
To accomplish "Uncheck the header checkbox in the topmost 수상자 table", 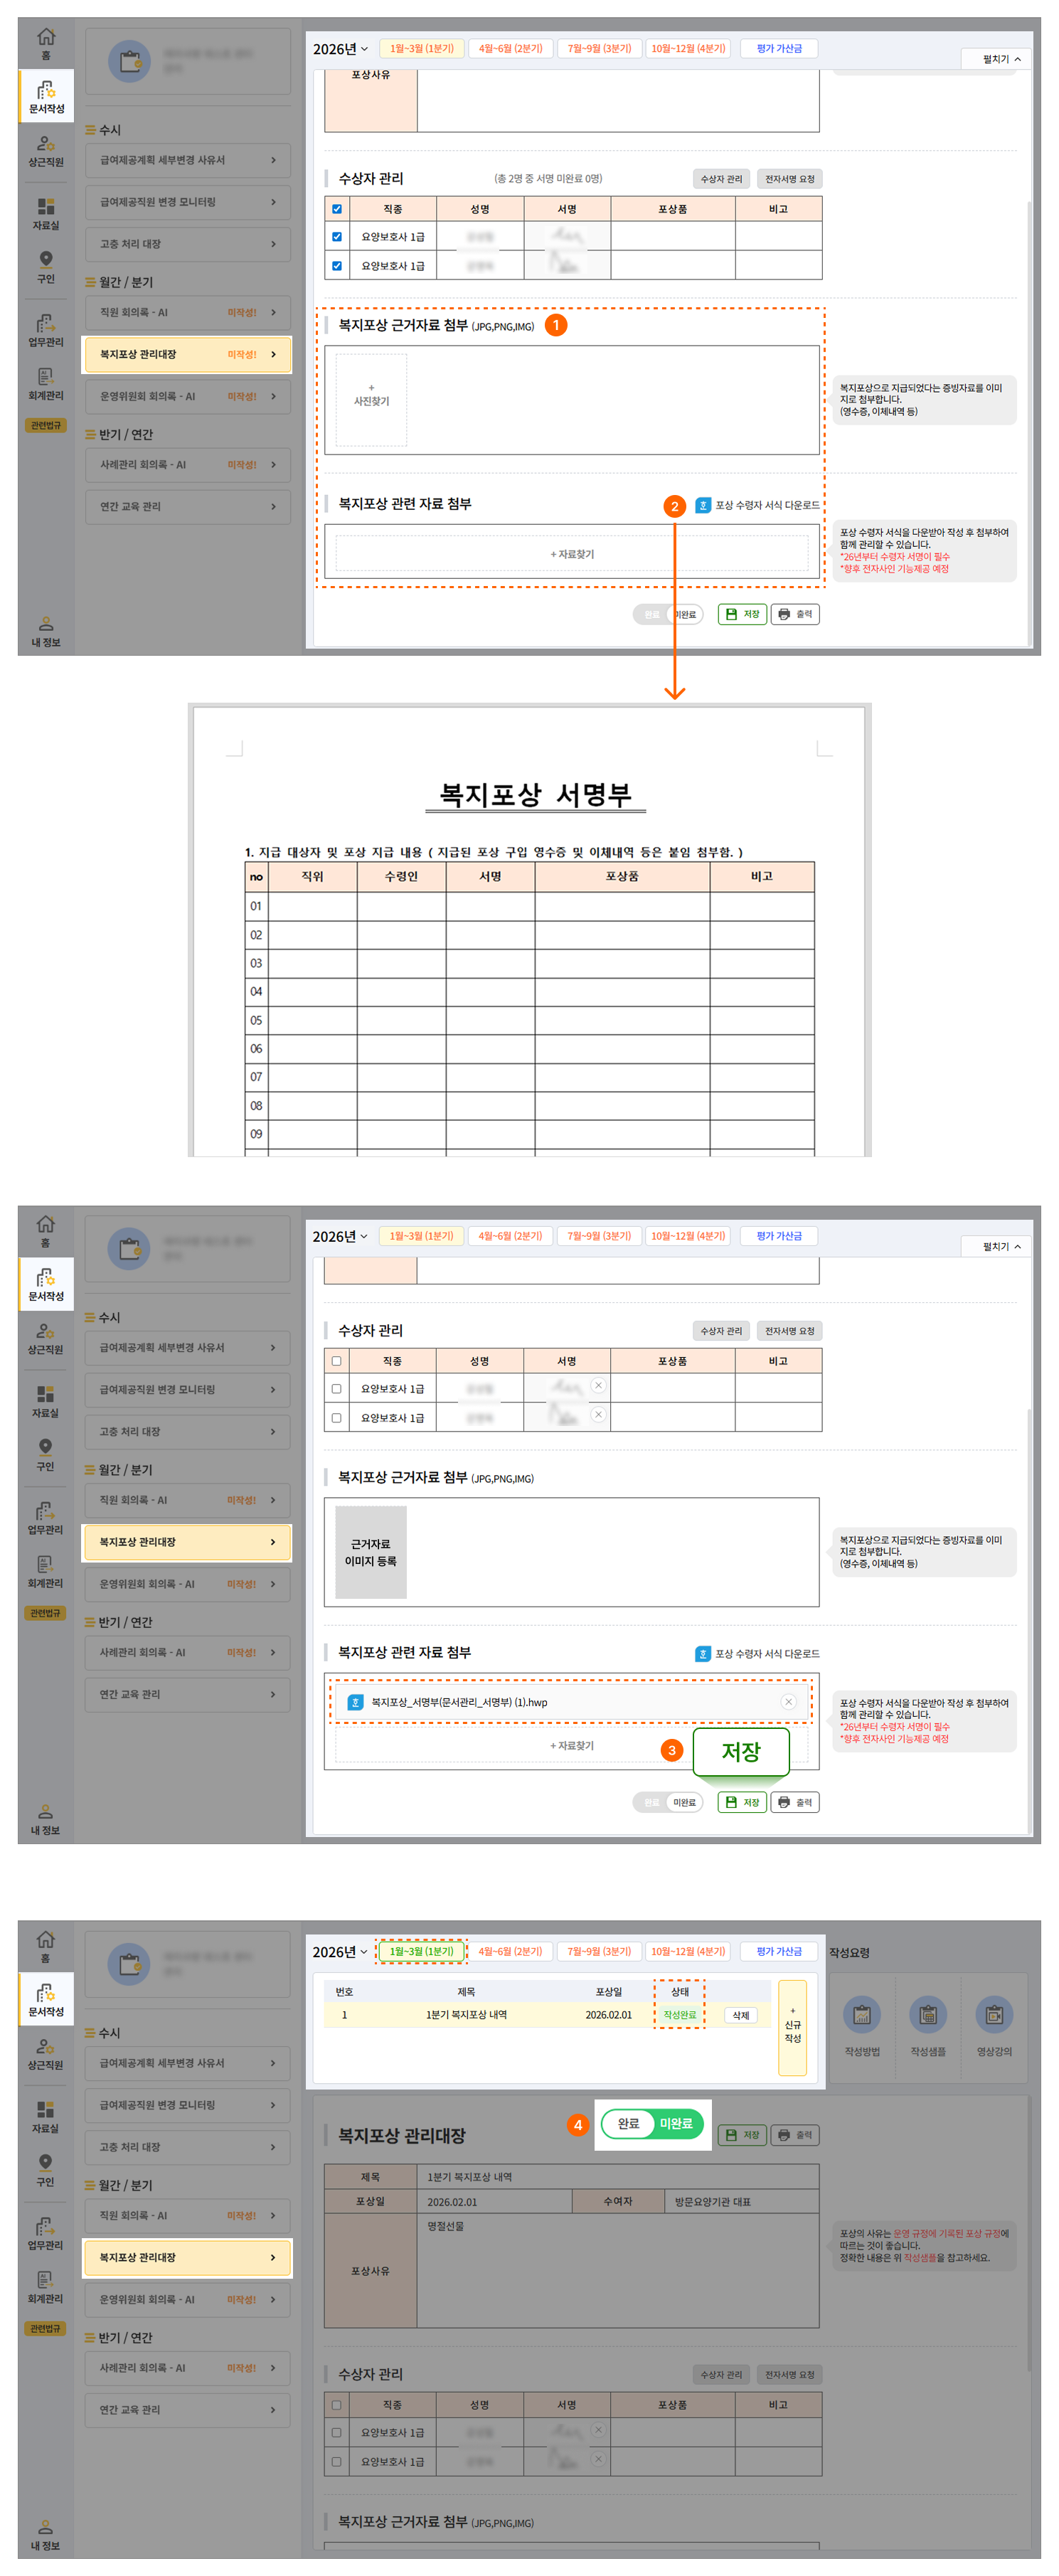I will point(337,209).
